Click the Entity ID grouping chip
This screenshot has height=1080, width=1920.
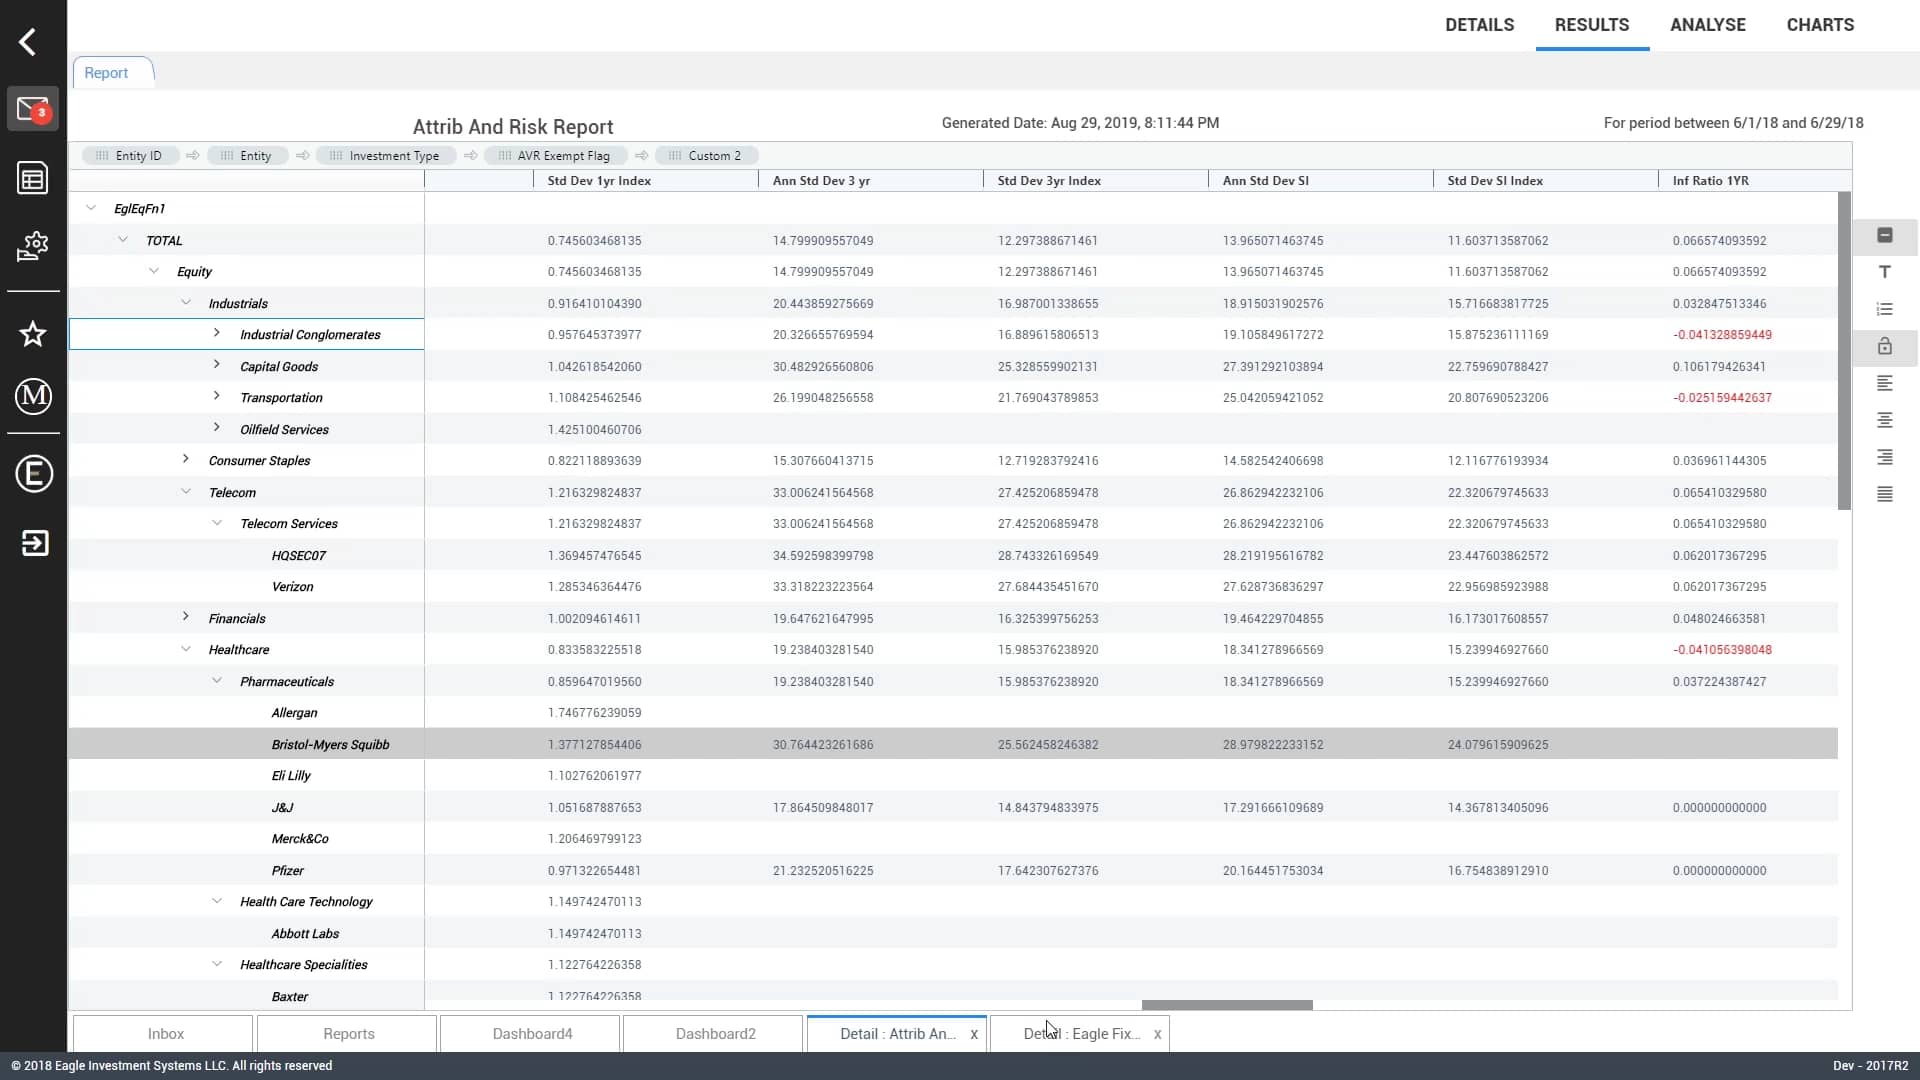pyautogui.click(x=131, y=155)
